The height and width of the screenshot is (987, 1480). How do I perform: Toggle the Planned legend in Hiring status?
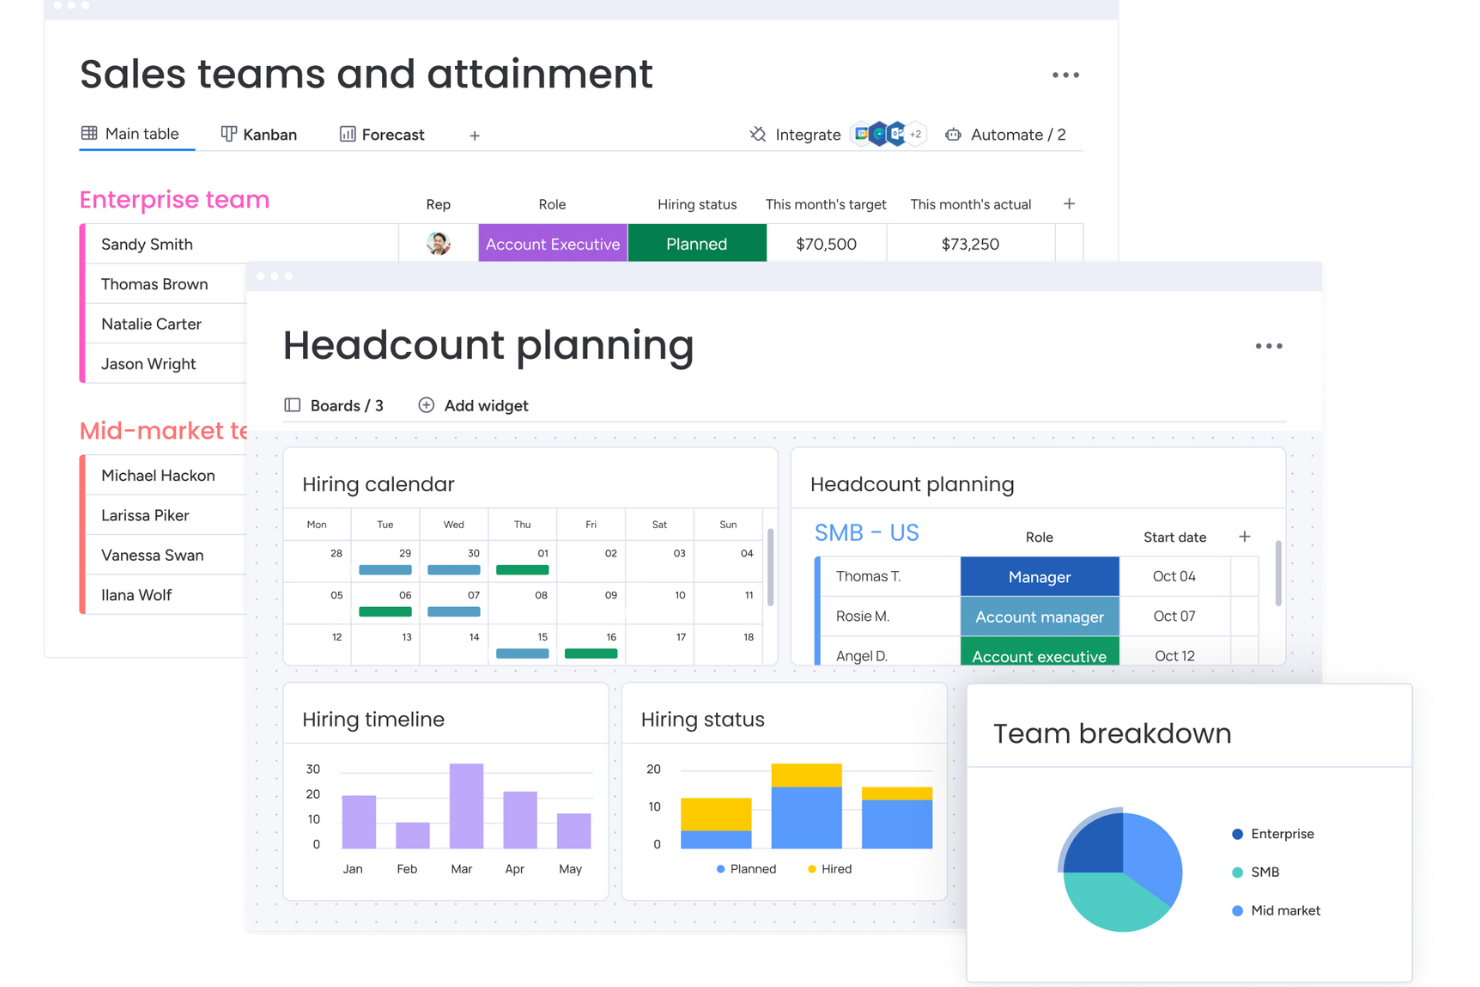tap(746, 869)
